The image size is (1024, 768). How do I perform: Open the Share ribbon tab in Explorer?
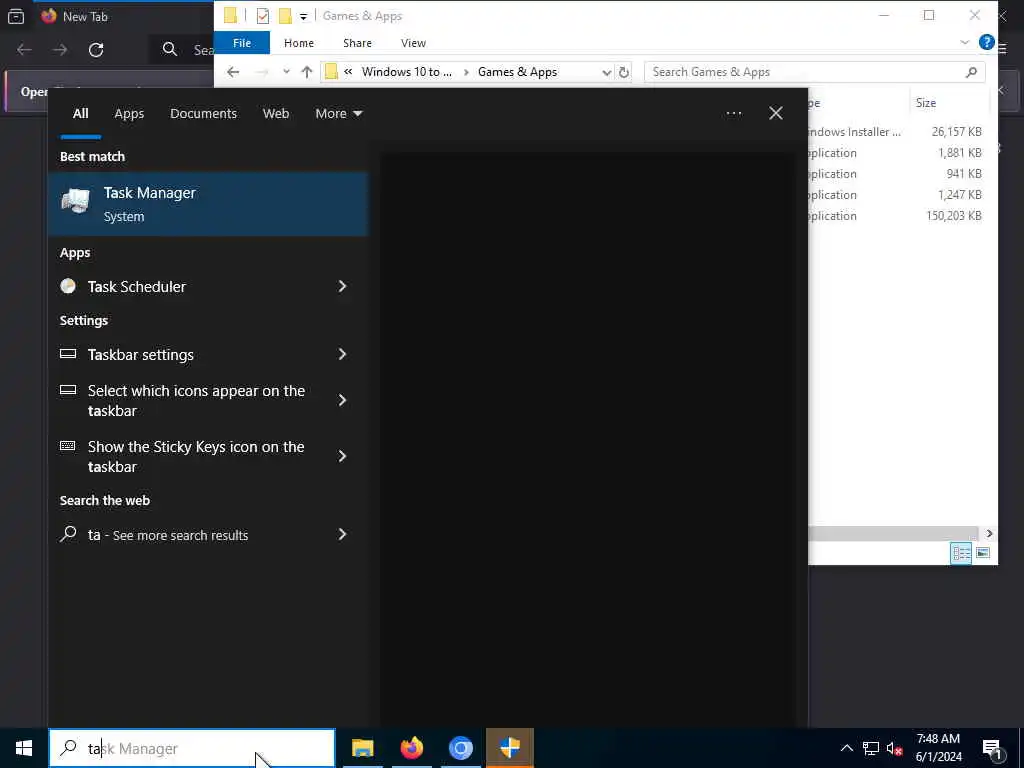pyautogui.click(x=357, y=43)
